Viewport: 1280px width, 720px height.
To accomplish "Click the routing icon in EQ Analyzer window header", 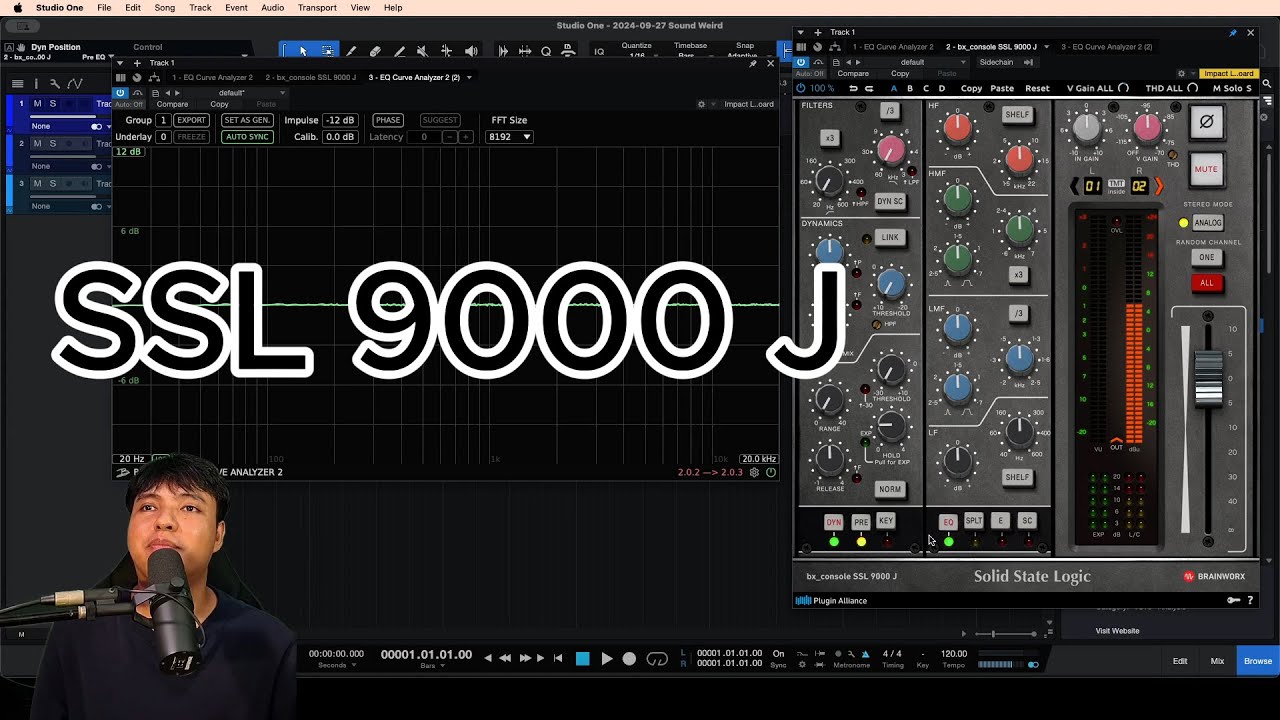I will [154, 77].
